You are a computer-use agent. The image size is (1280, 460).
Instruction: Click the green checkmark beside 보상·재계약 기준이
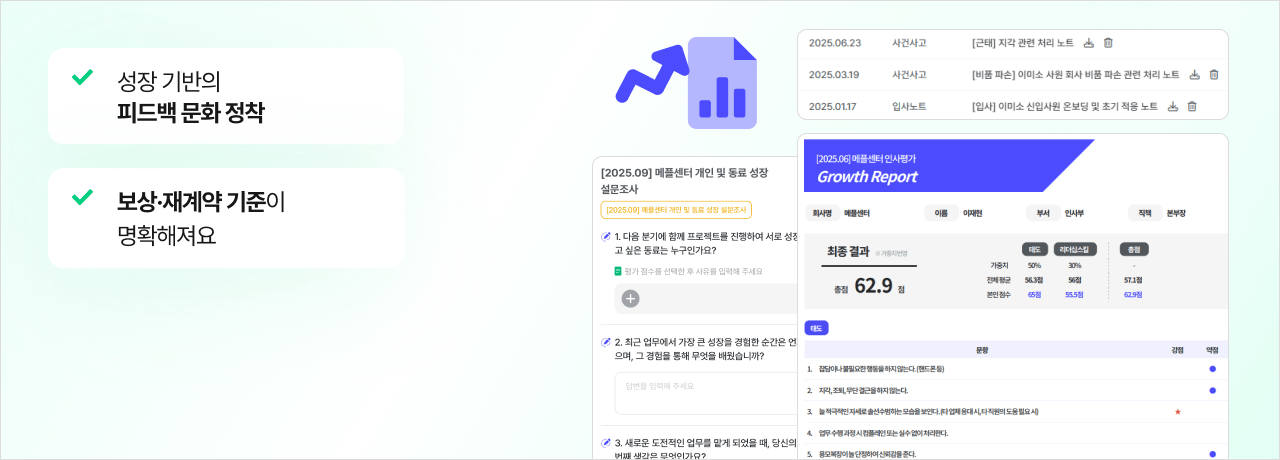click(83, 197)
